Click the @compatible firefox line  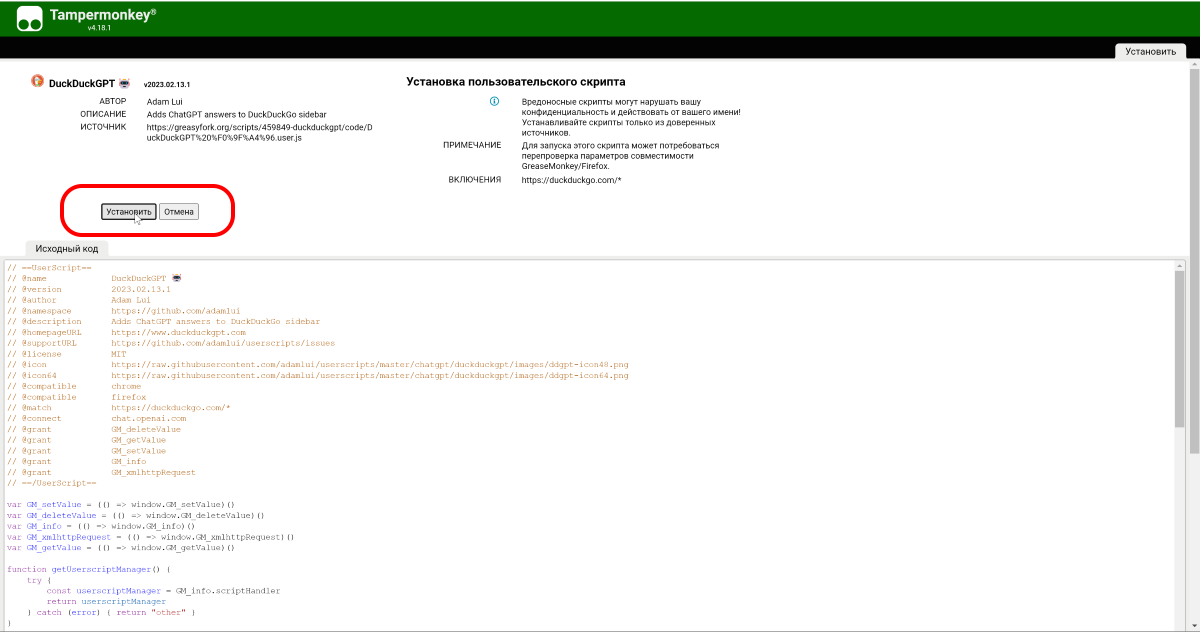coord(76,397)
